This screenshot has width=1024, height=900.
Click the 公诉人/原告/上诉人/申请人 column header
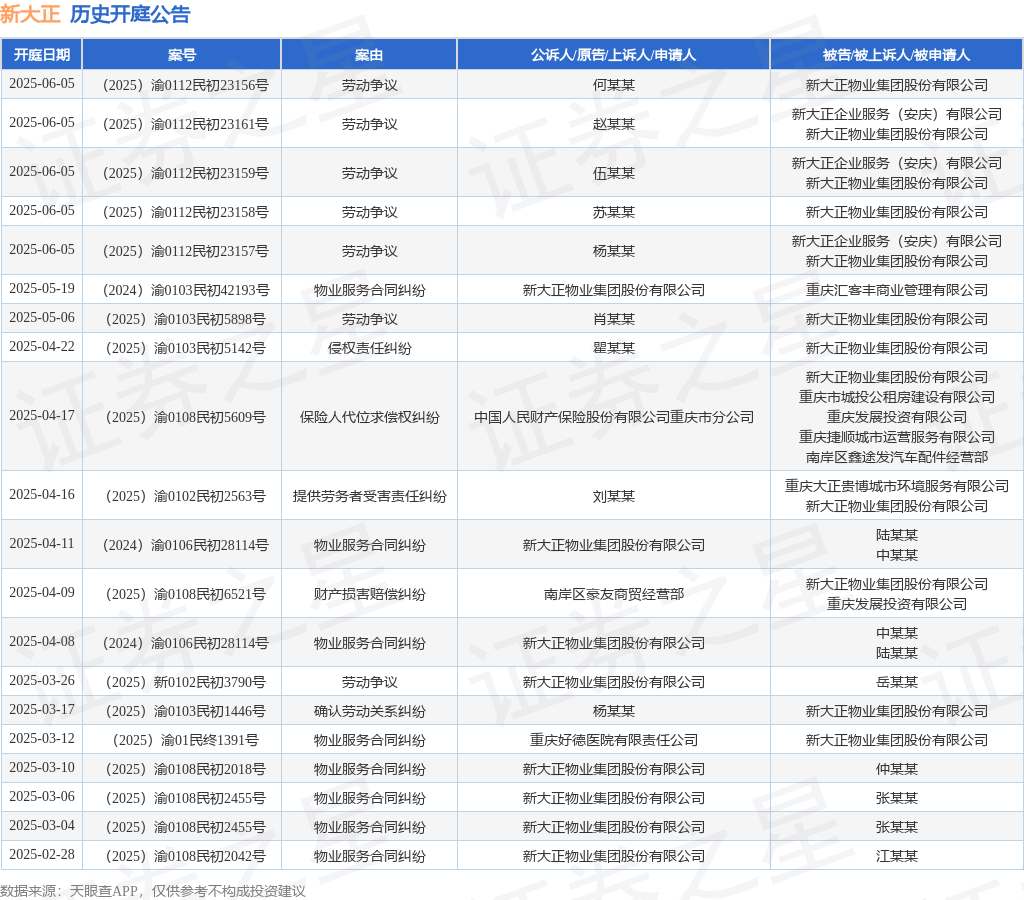pos(613,55)
